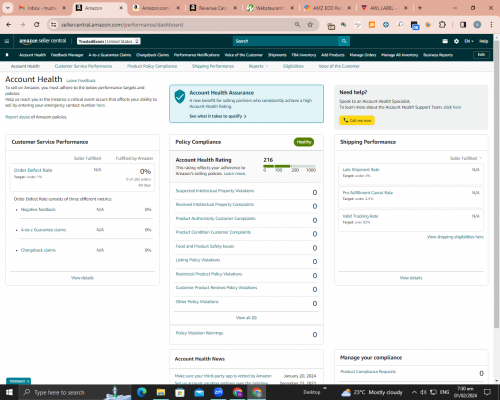The height and width of the screenshot is (400, 500).
Task: Open Customer Service Performance sub-tab
Action: pos(83,66)
